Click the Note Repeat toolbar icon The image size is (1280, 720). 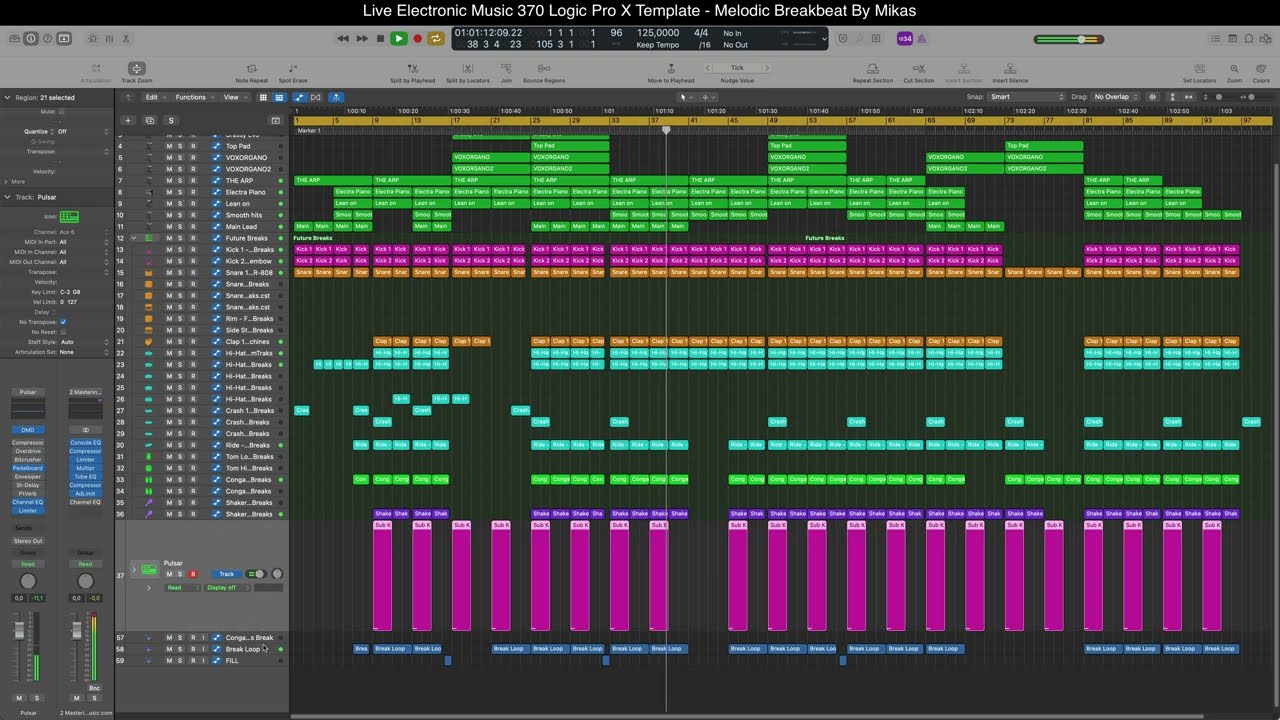click(x=251, y=69)
